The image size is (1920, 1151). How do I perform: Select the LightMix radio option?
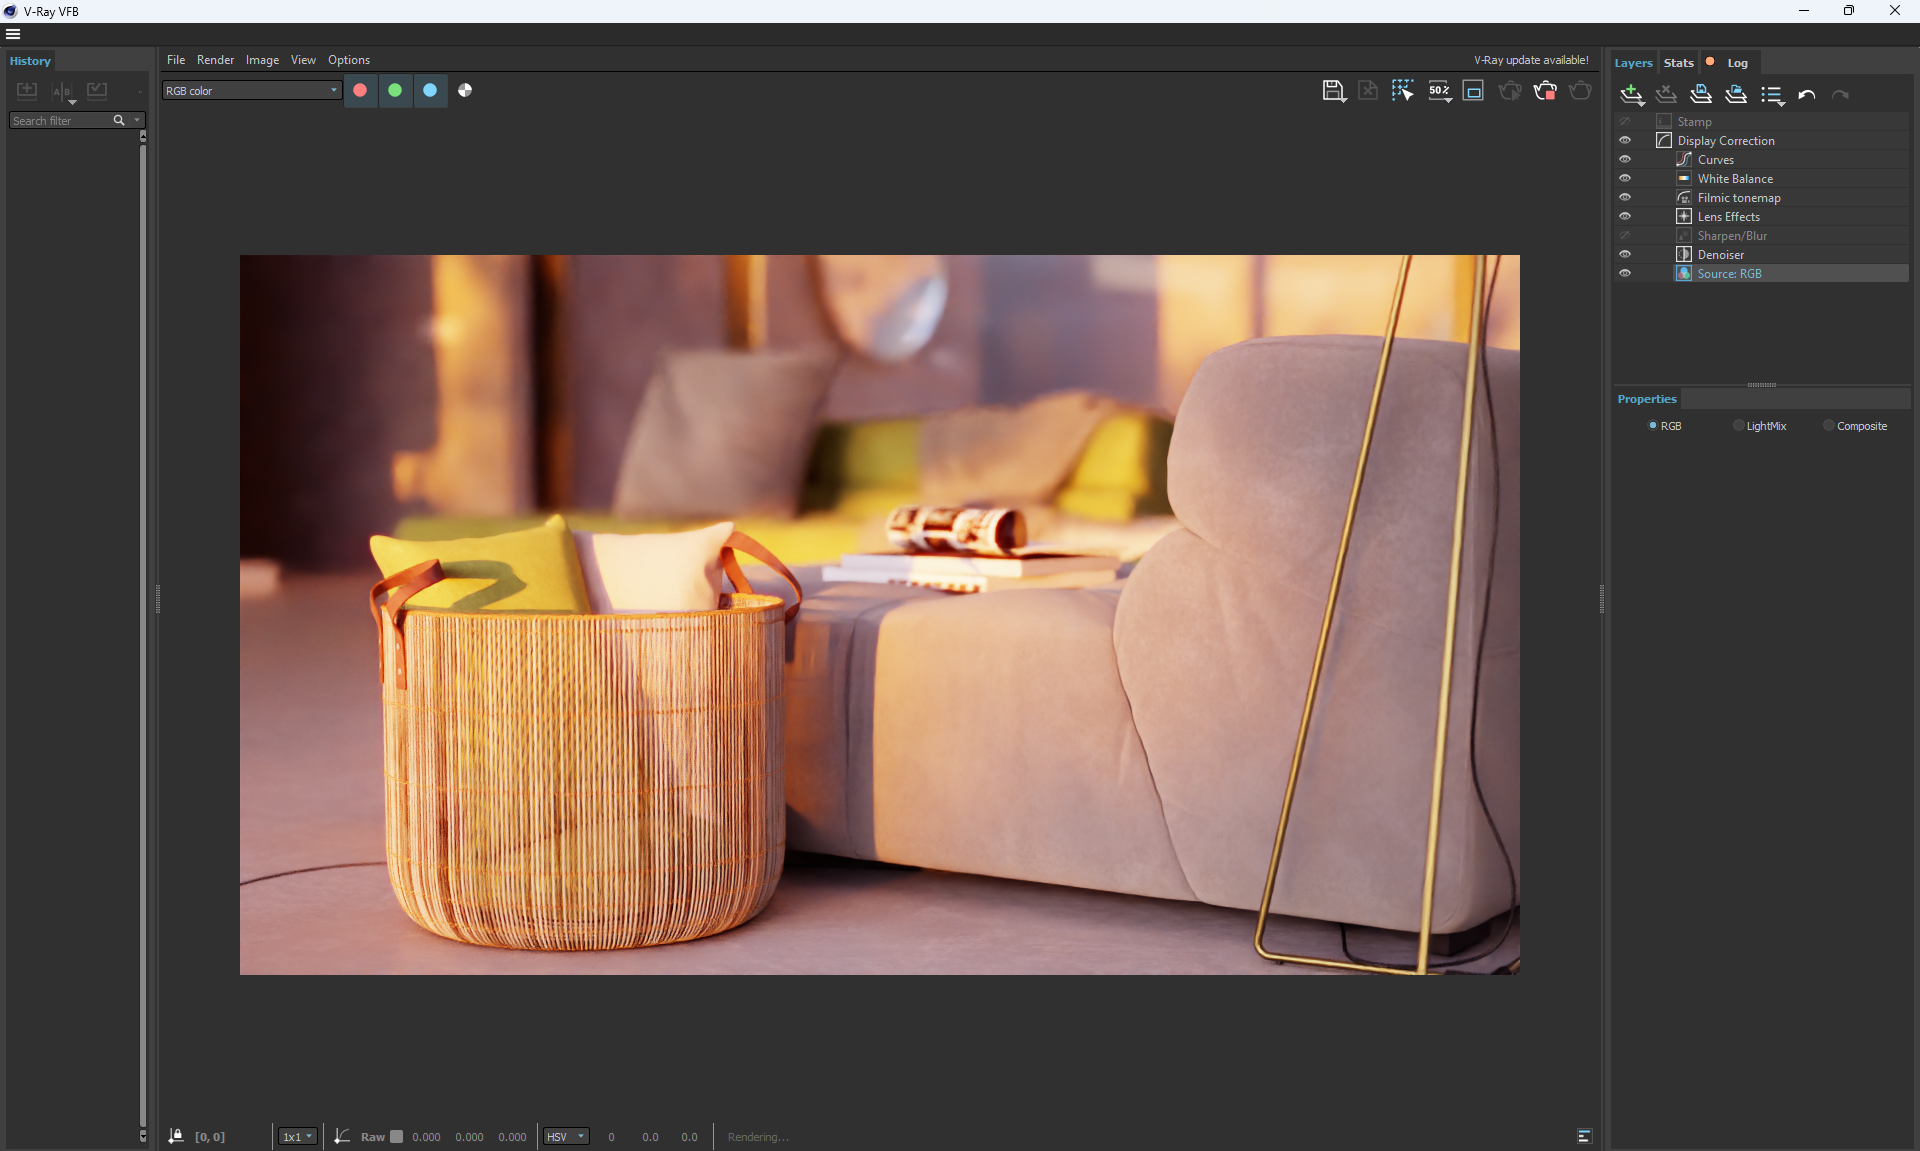click(x=1739, y=426)
